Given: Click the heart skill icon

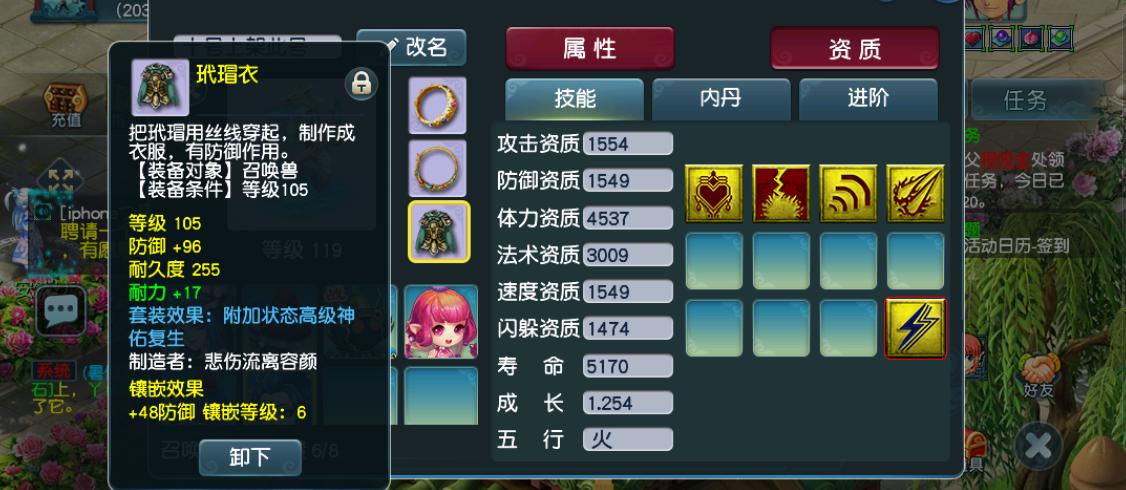Looking at the screenshot, I should click(x=714, y=193).
